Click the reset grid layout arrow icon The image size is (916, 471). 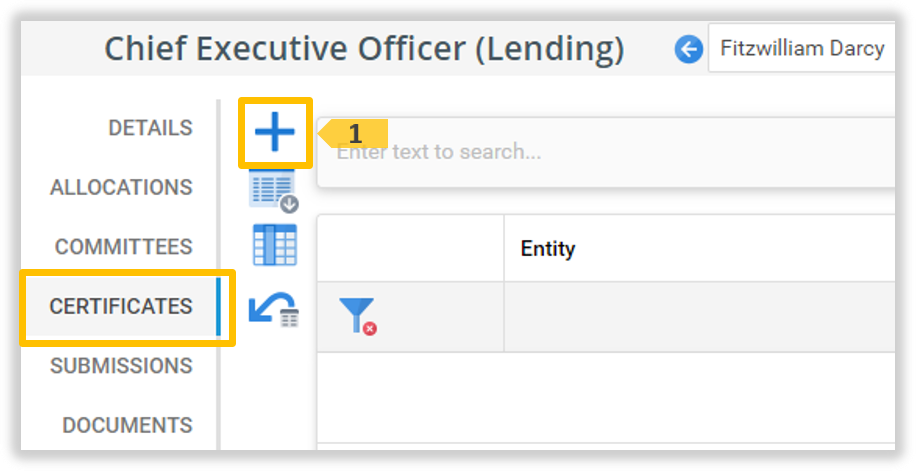pos(274,308)
